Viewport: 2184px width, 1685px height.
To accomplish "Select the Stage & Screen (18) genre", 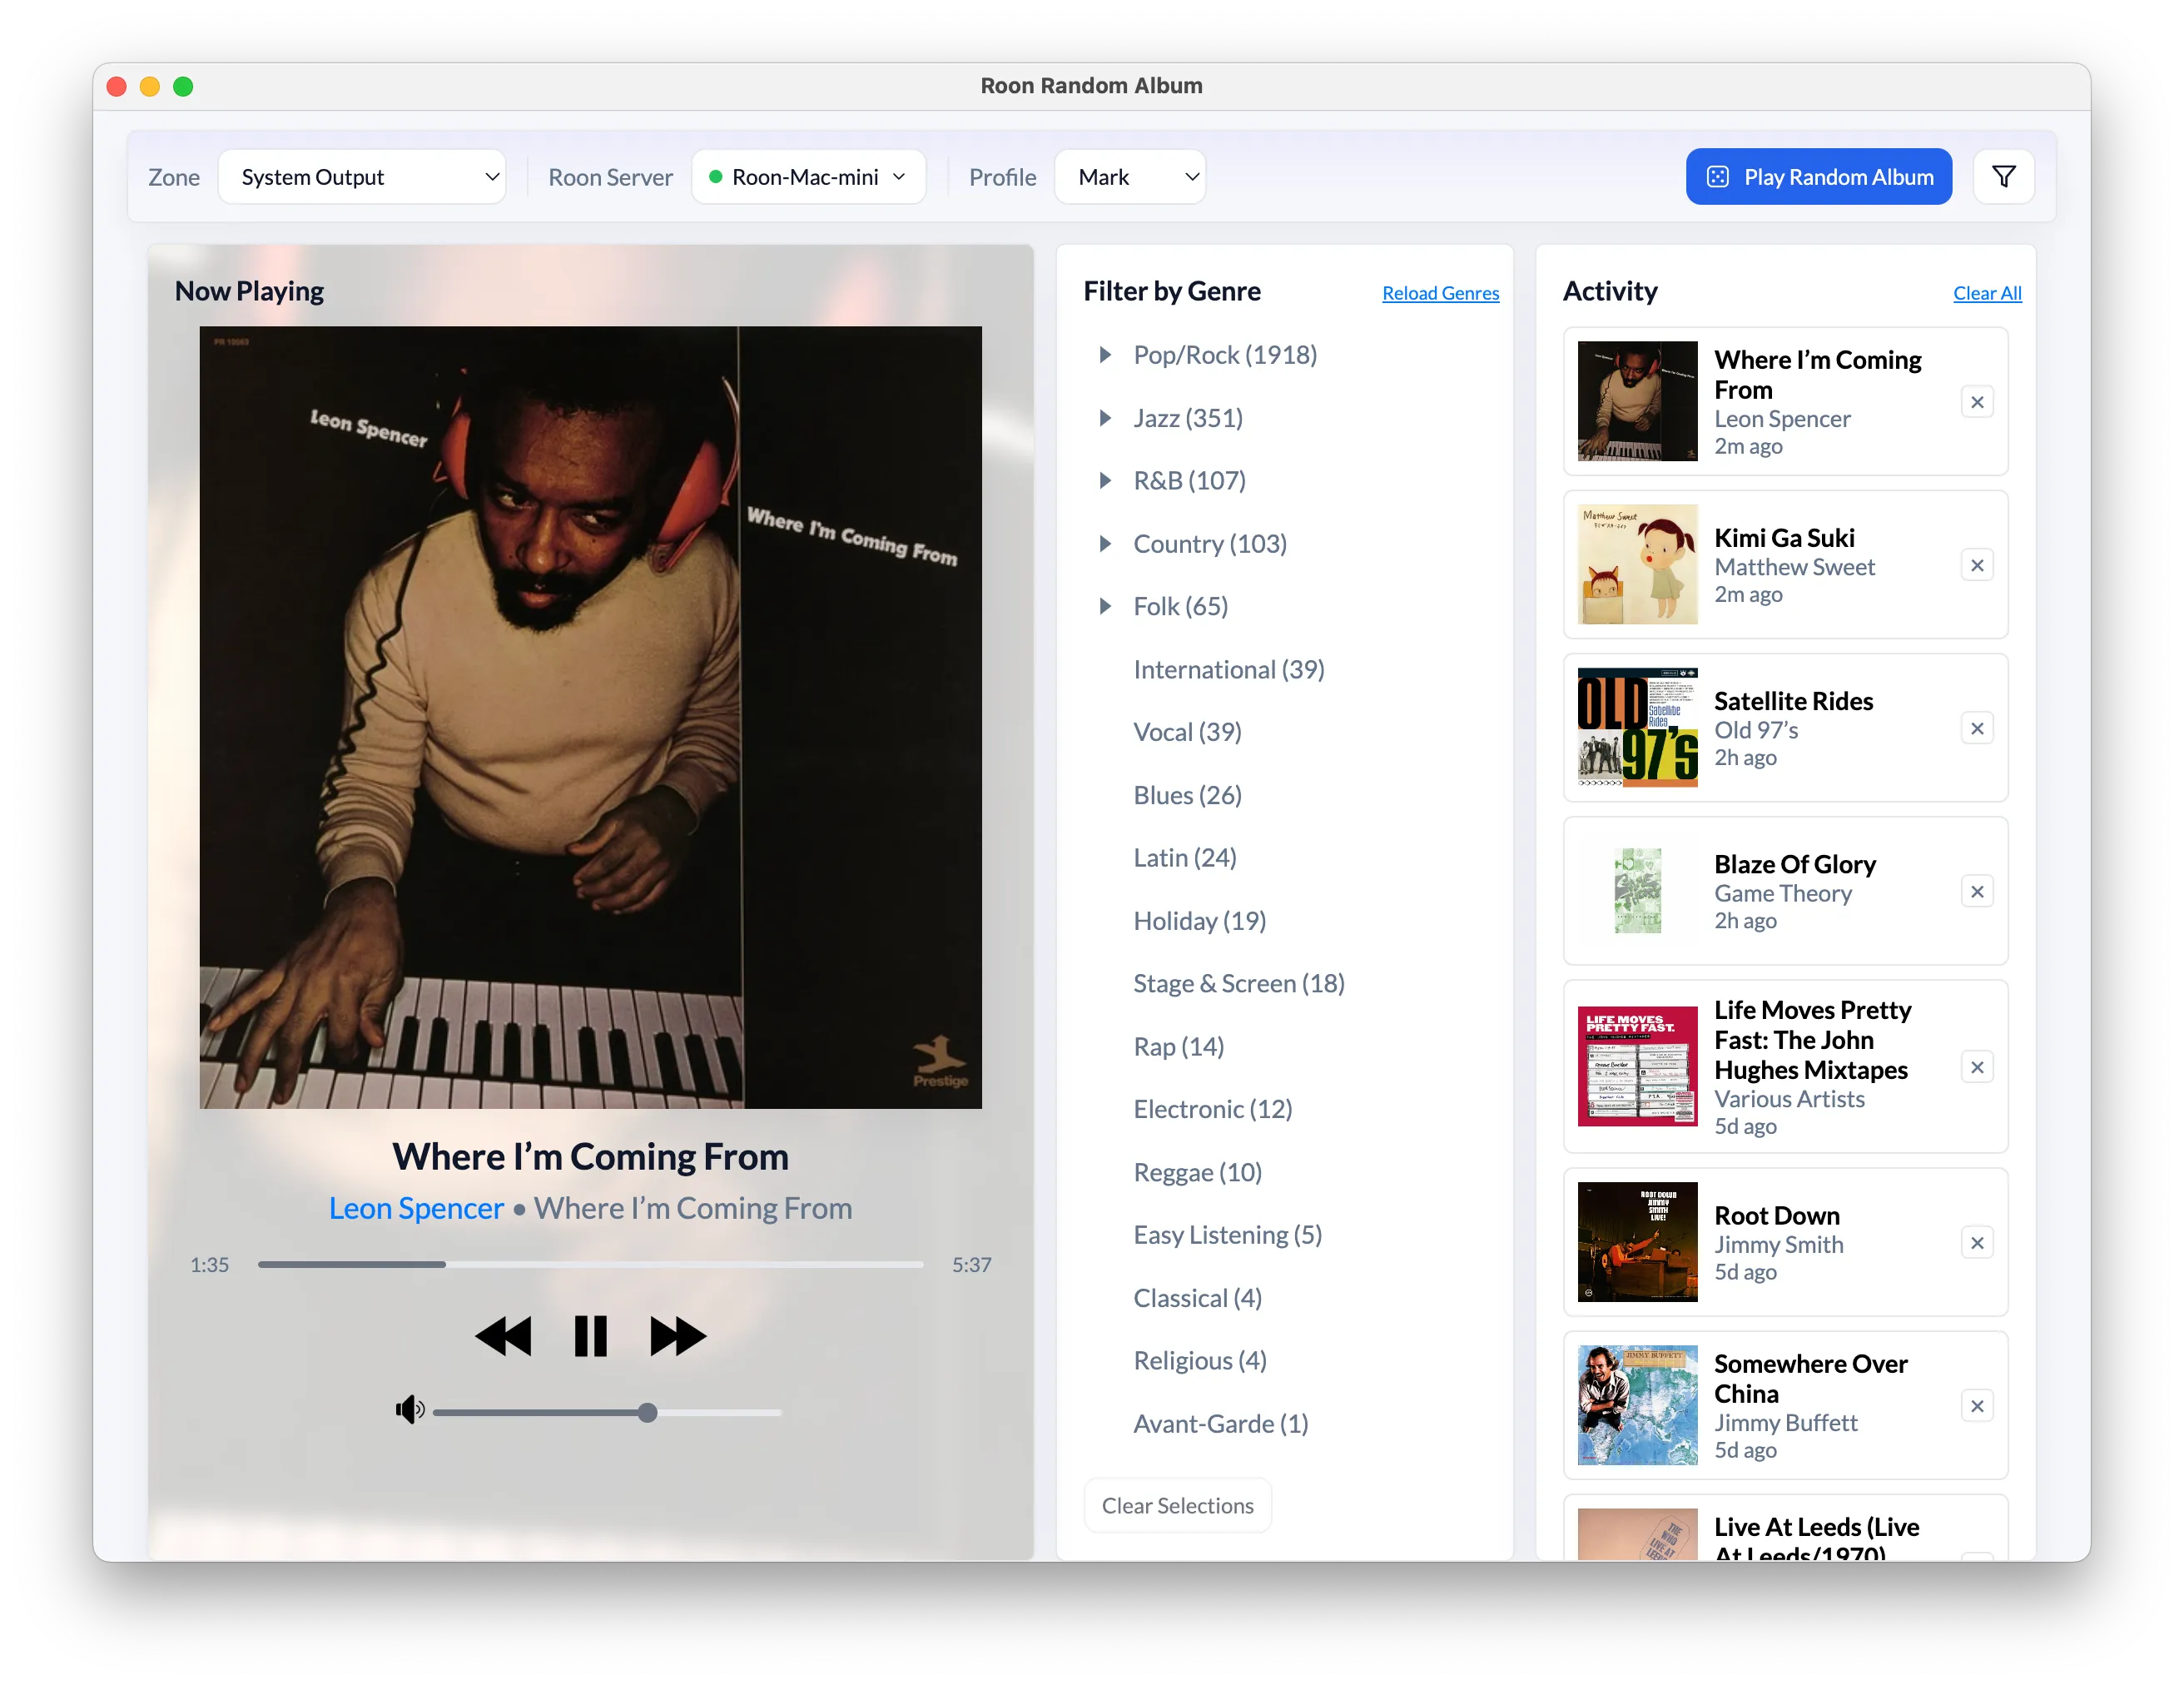I will (1239, 983).
